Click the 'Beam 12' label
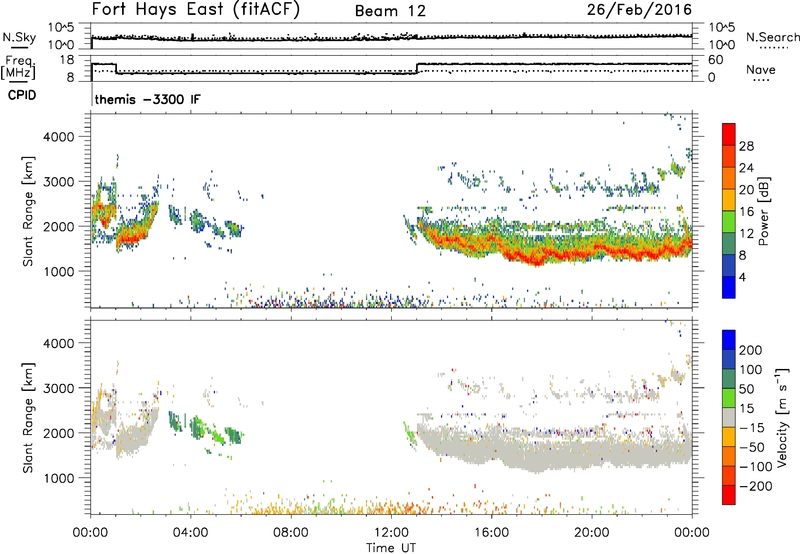 pos(390,11)
